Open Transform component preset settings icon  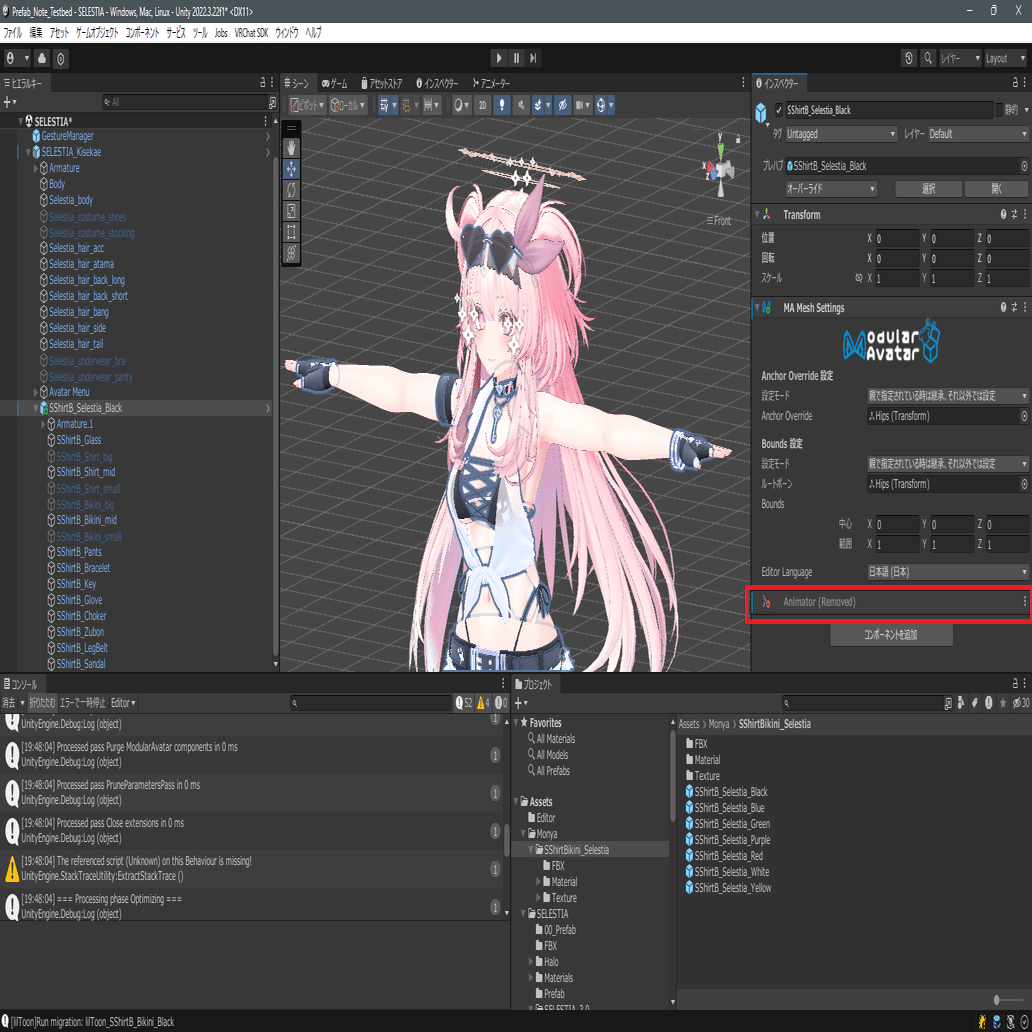tap(1014, 215)
